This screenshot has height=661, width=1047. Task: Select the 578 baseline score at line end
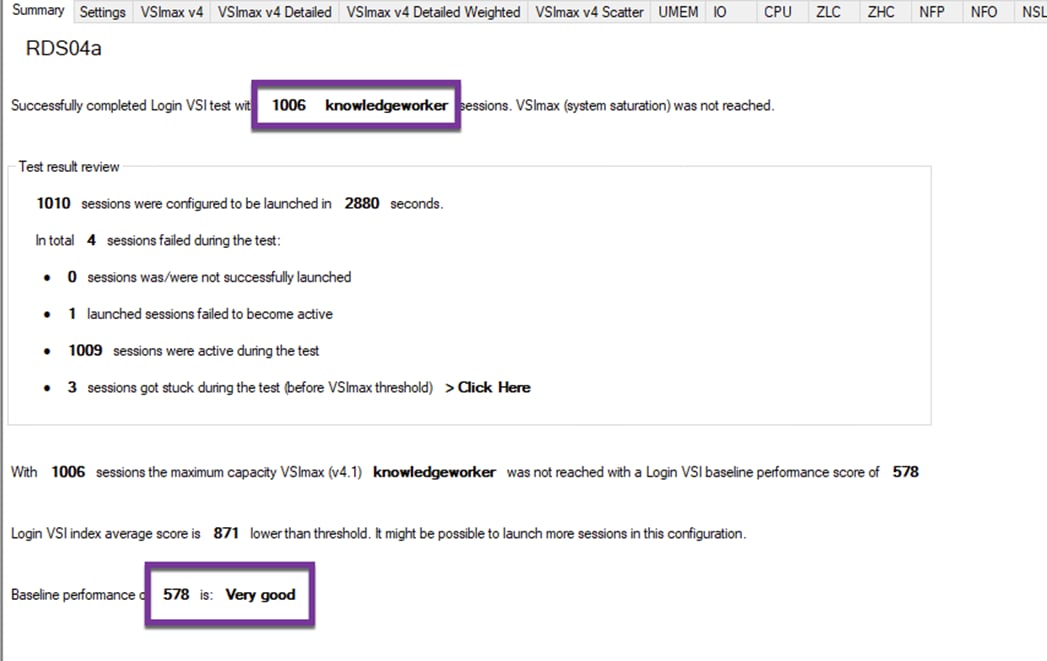(x=905, y=471)
